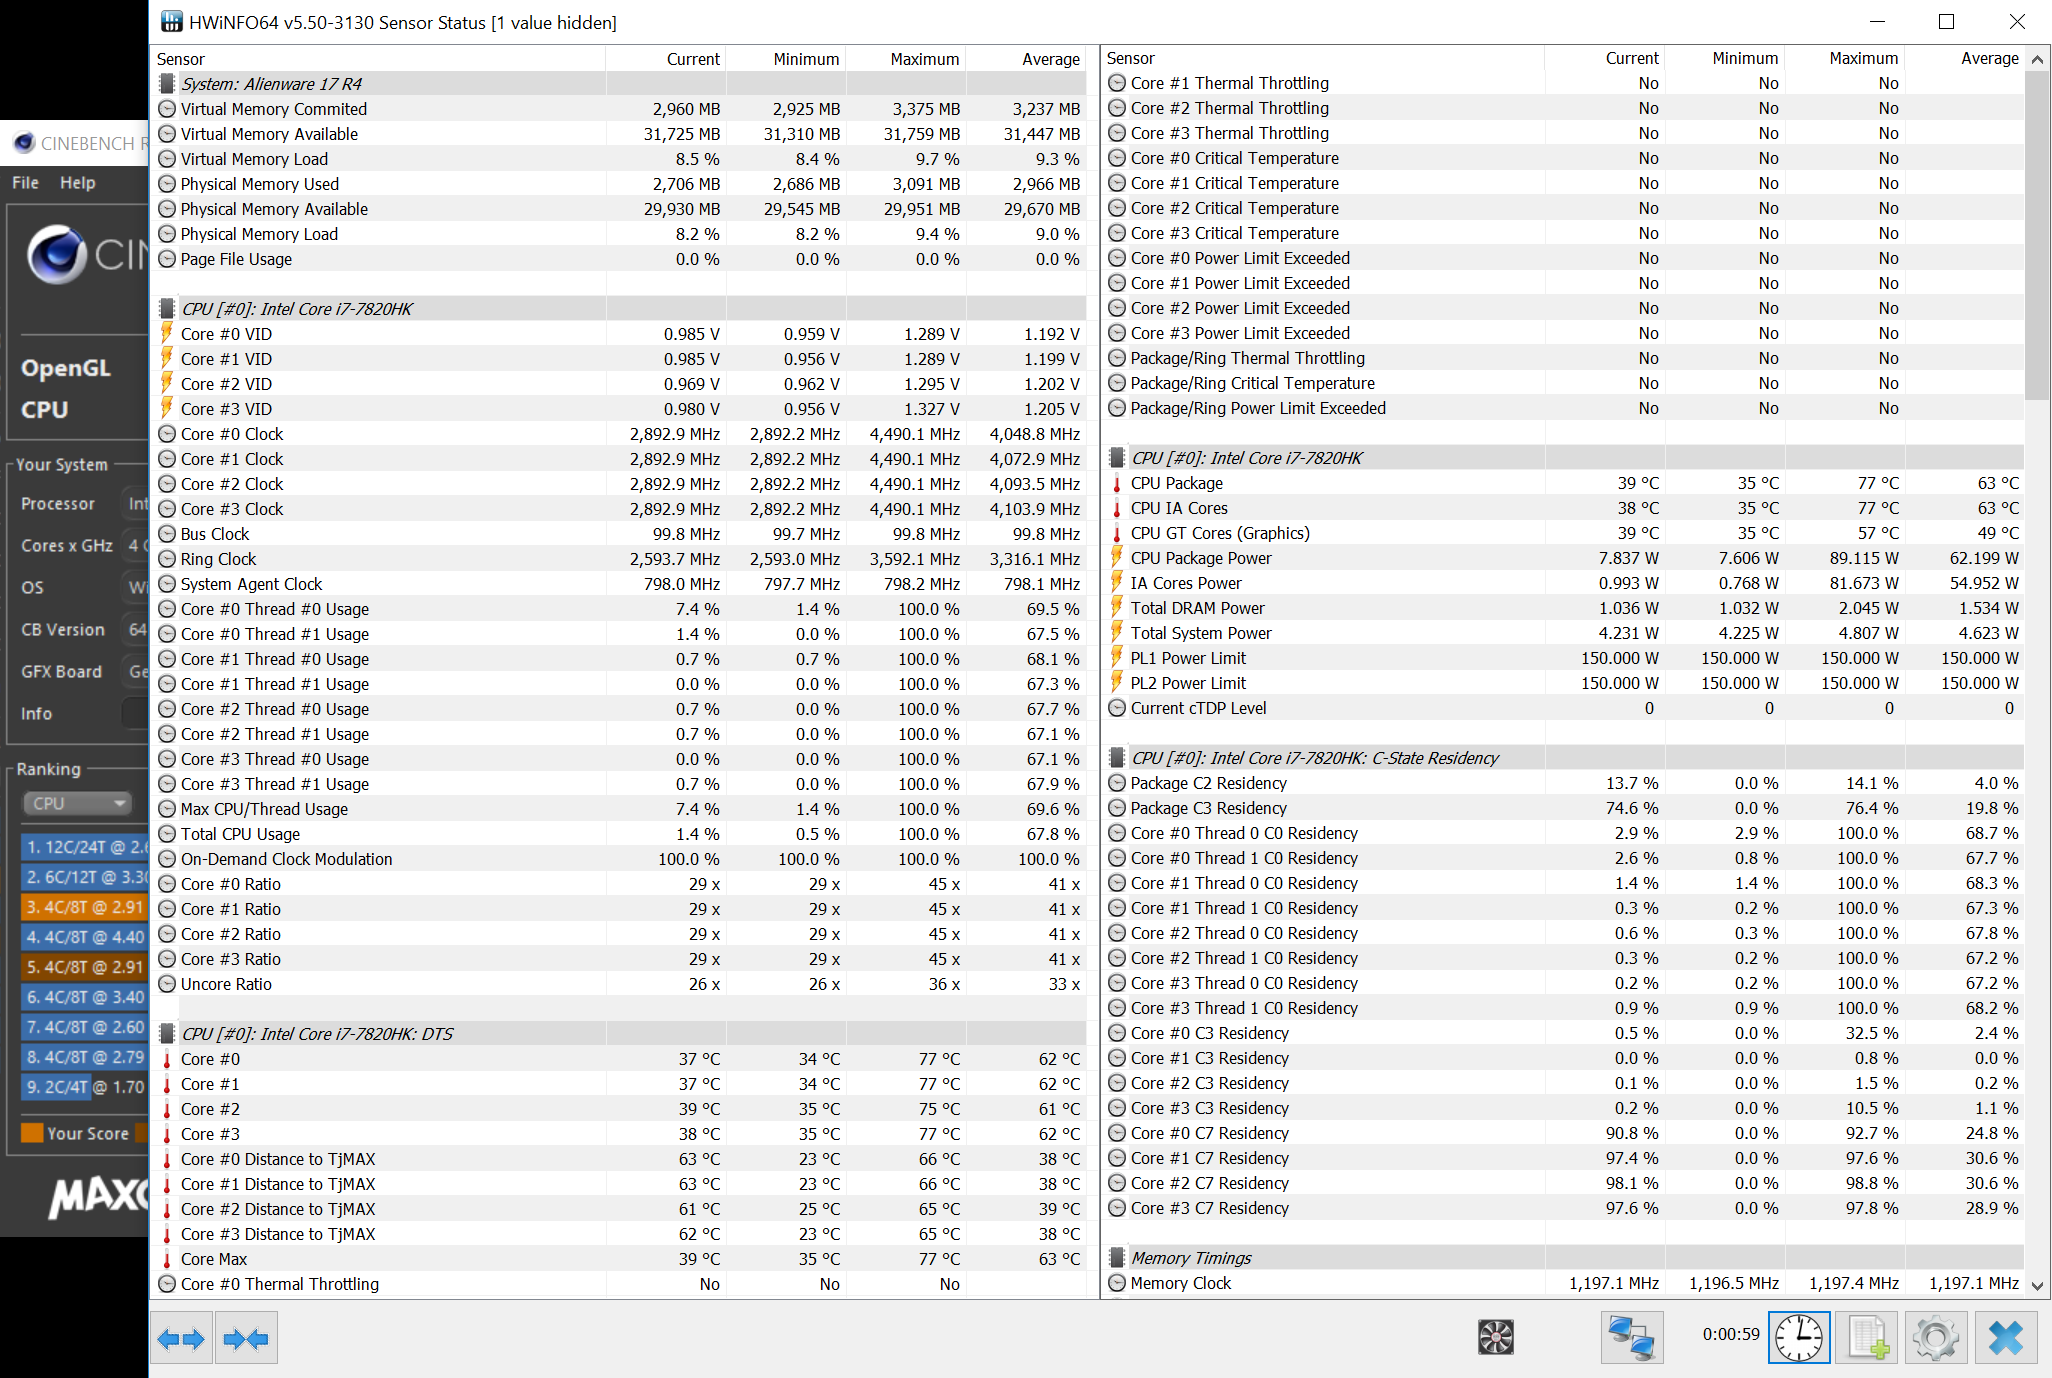Click the right panel scrollbar down arrow

coord(2037,1286)
